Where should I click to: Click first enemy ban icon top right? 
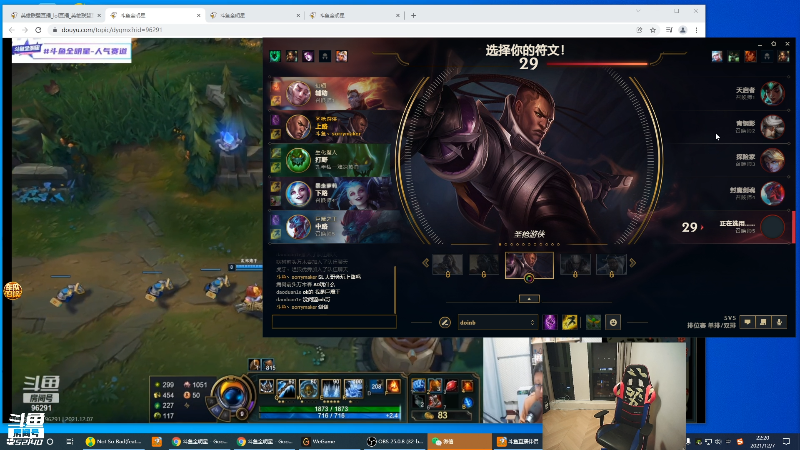[x=717, y=56]
